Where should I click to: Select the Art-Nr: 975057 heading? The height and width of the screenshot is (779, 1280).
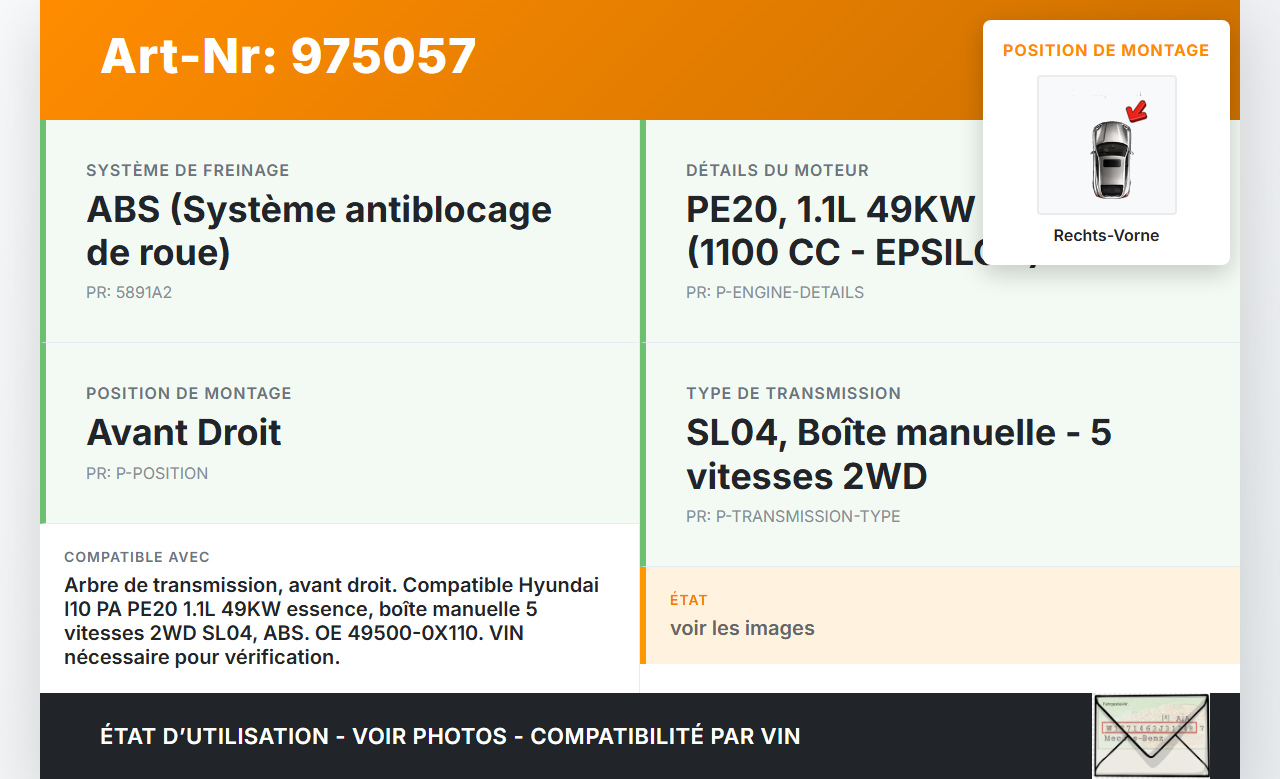point(288,56)
